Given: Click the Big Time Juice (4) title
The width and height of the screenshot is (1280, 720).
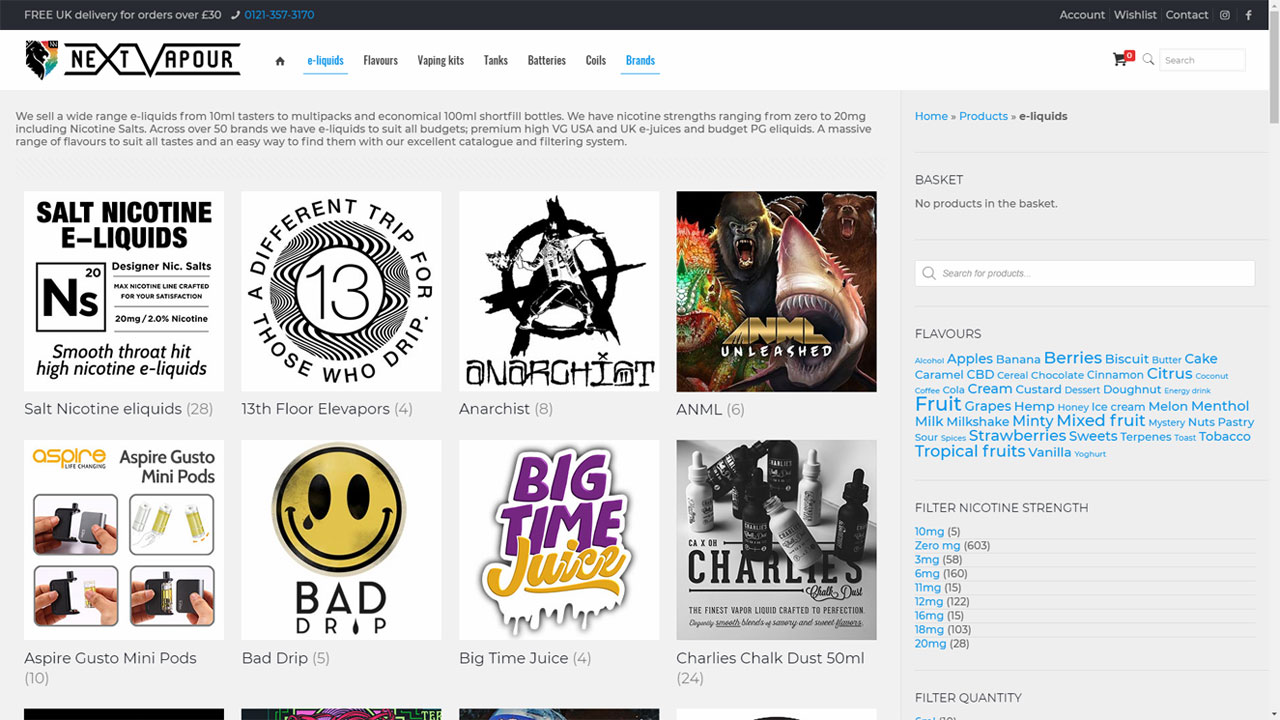Looking at the screenshot, I should click(525, 658).
